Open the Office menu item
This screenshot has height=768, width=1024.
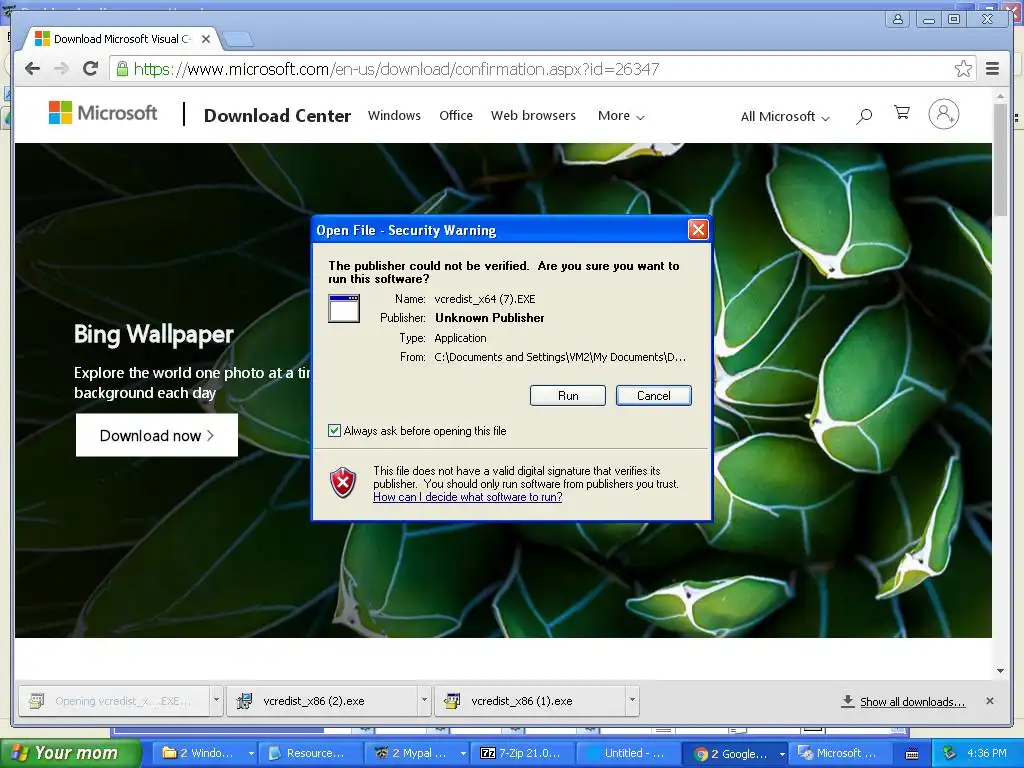point(456,116)
